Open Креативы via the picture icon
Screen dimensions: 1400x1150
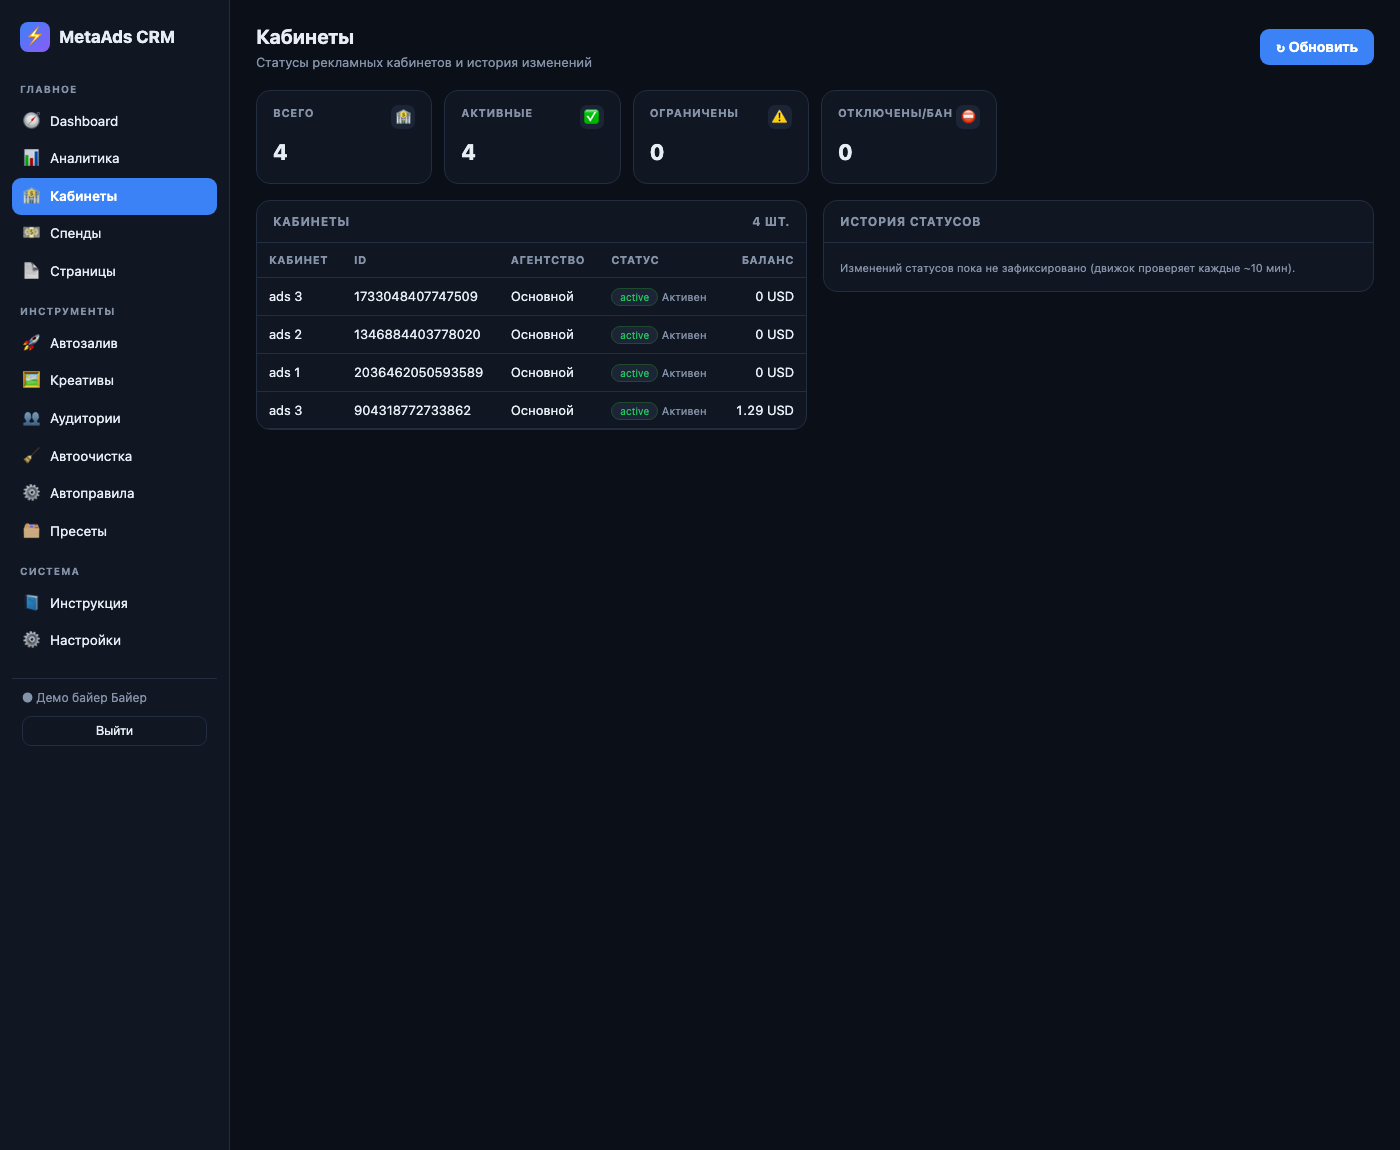pos(32,380)
